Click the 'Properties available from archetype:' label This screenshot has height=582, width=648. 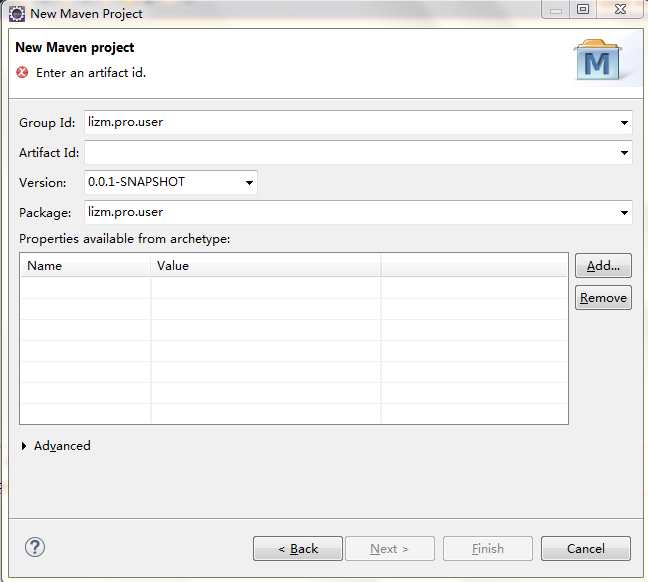124,239
